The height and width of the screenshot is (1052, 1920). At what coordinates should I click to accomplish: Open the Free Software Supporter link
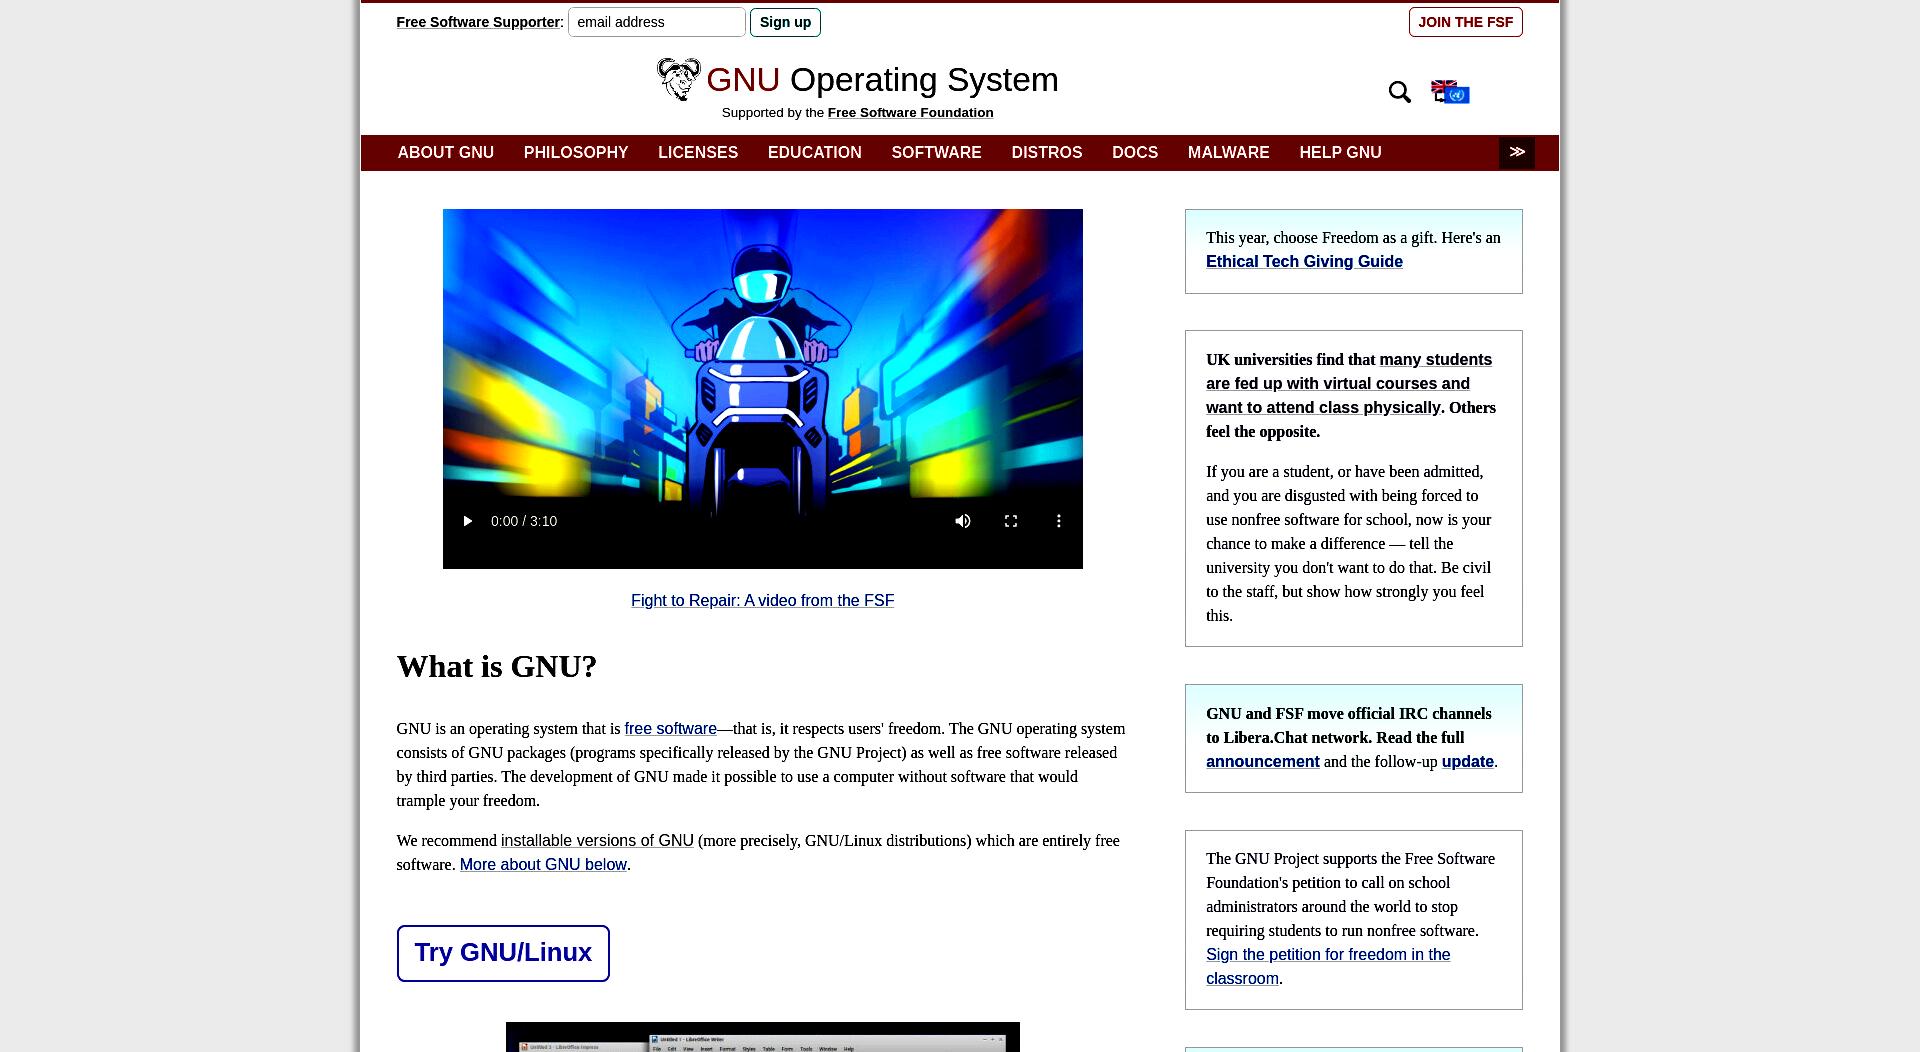[478, 22]
